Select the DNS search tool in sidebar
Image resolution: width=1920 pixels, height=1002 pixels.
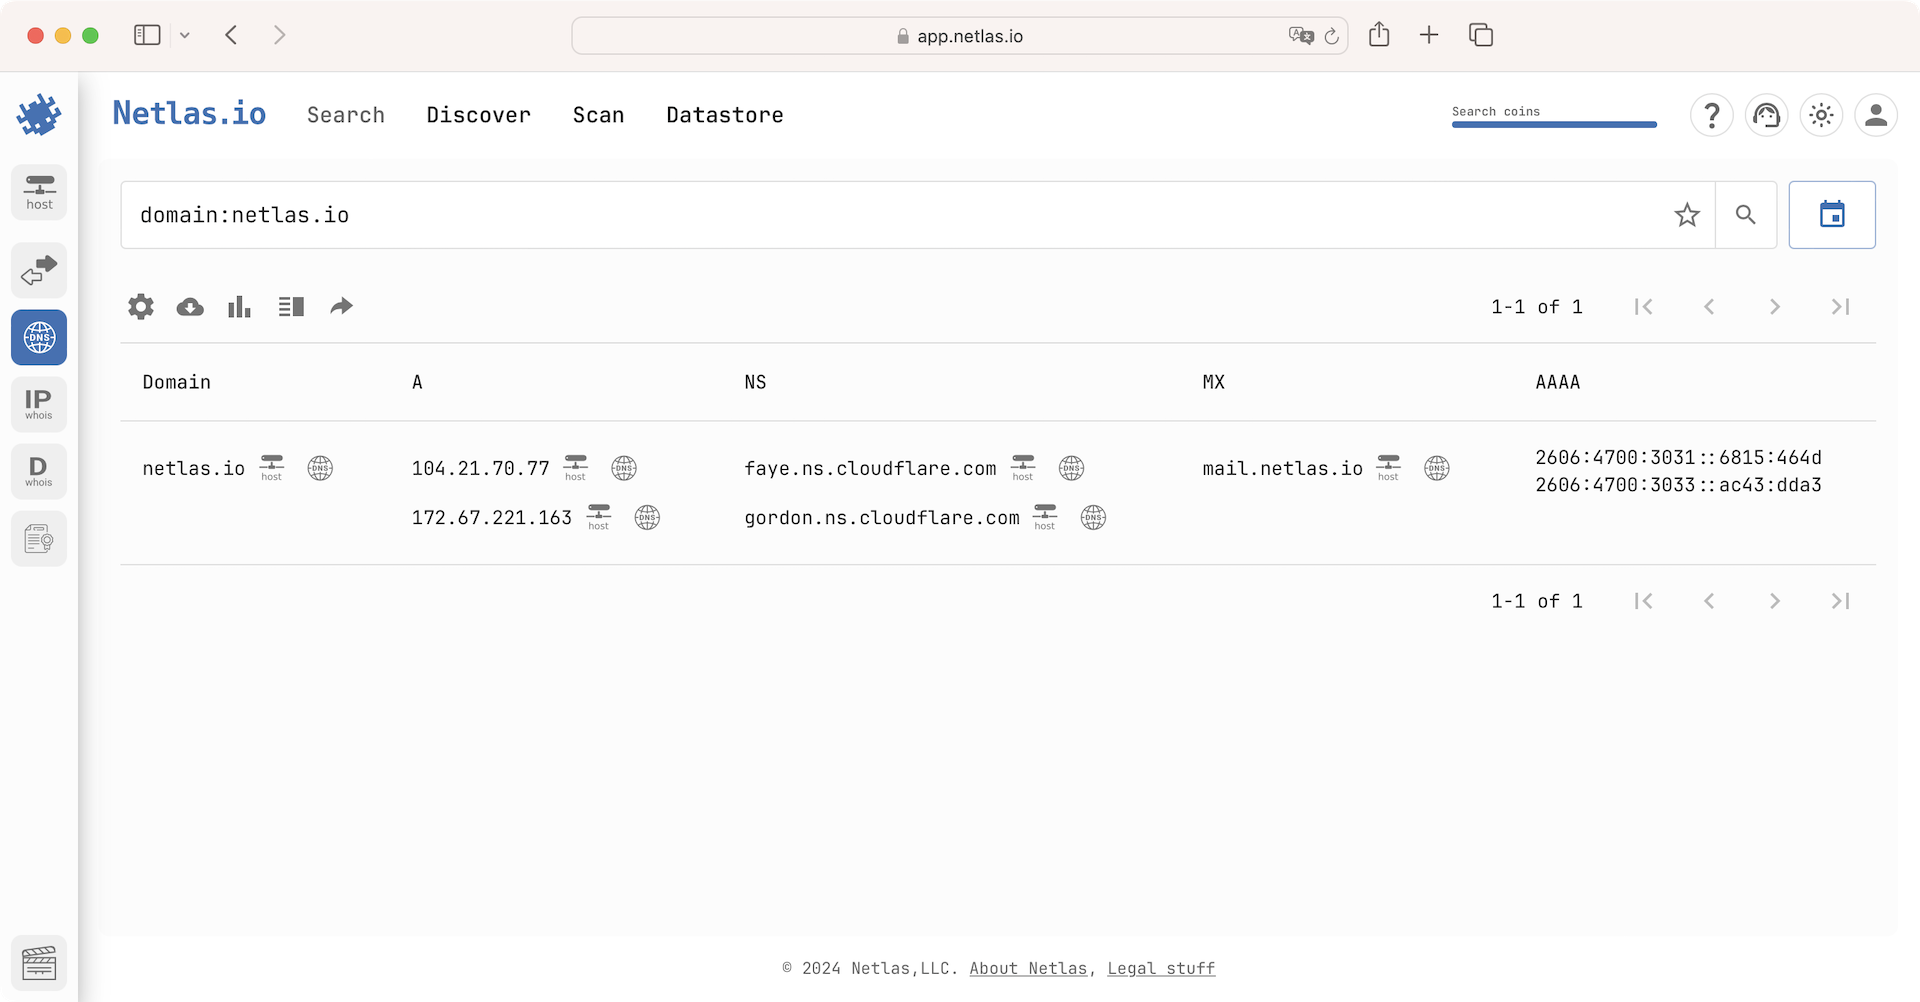pyautogui.click(x=39, y=337)
